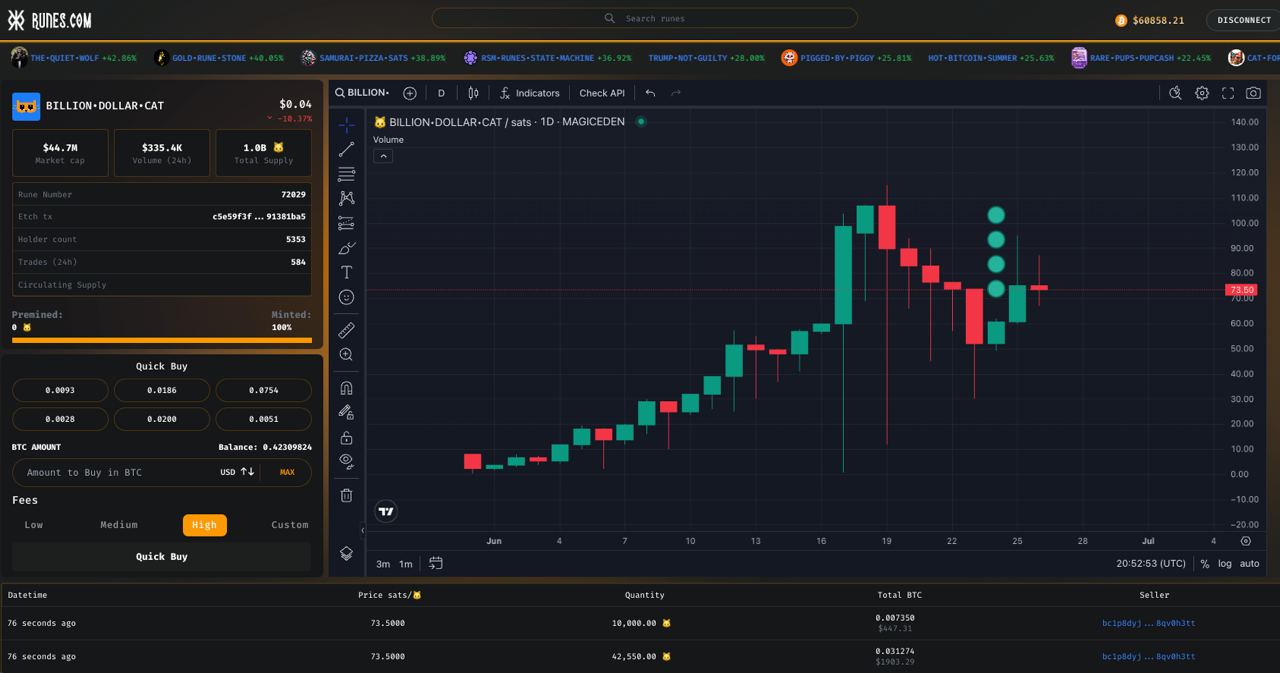1280x673 pixels.
Task: Enter chart fullscreen mode
Action: (x=1227, y=93)
